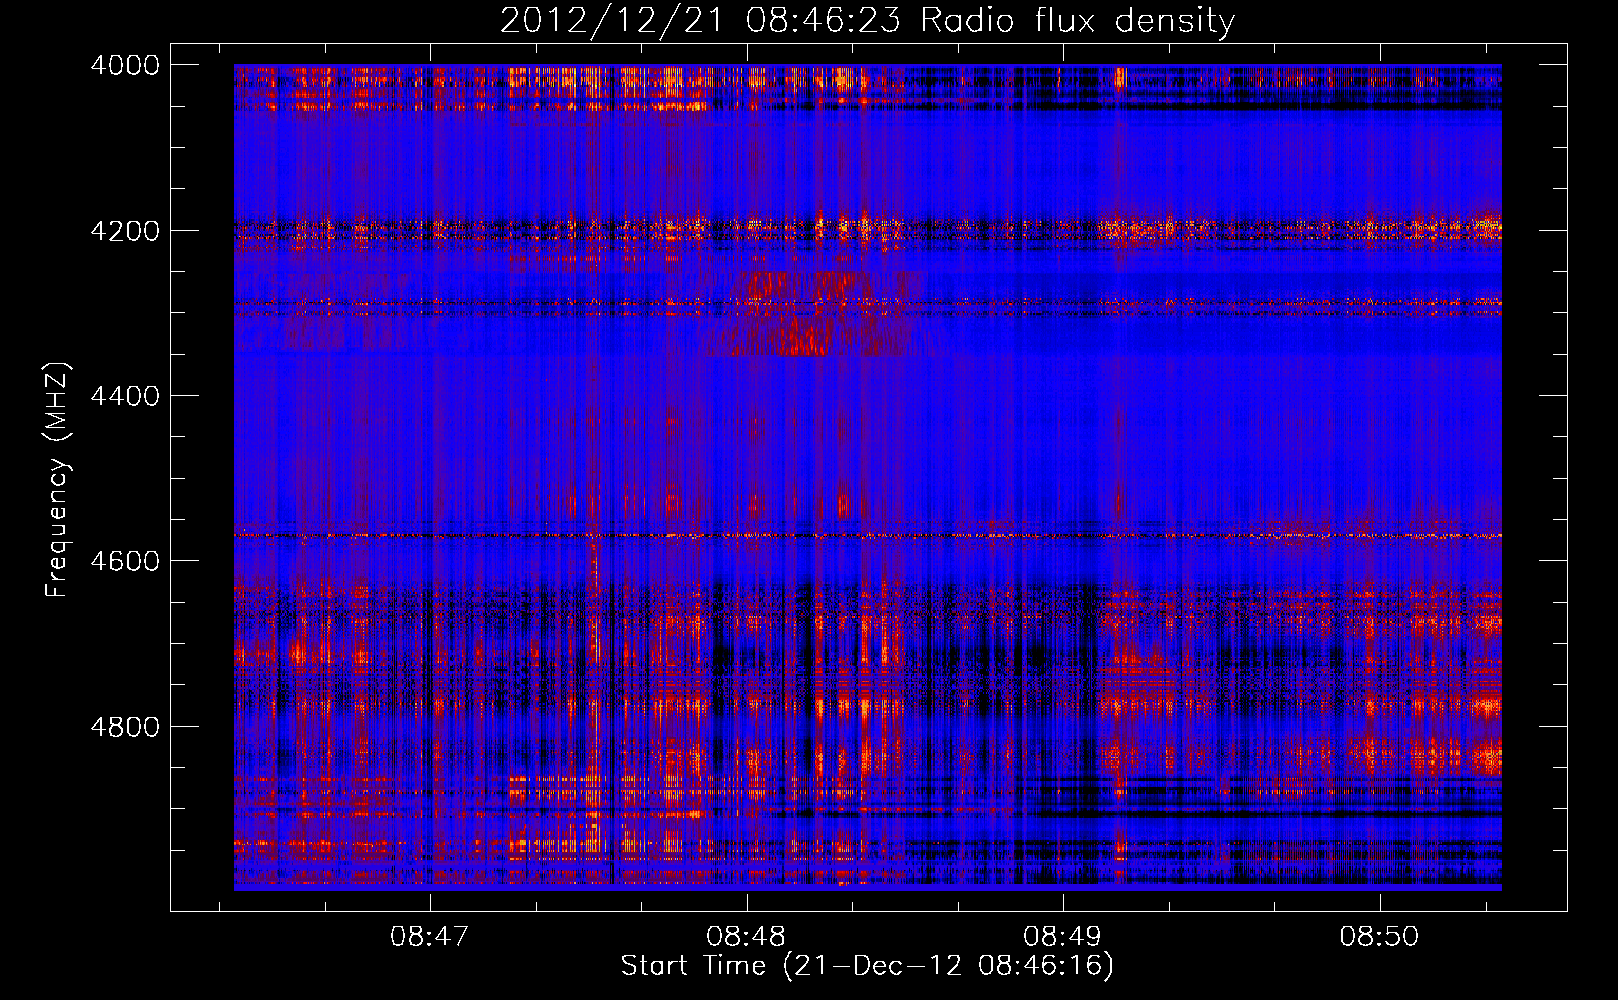Click the 08:48 time axis label
Viewport: 1618px width, 1000px height.
(746, 936)
